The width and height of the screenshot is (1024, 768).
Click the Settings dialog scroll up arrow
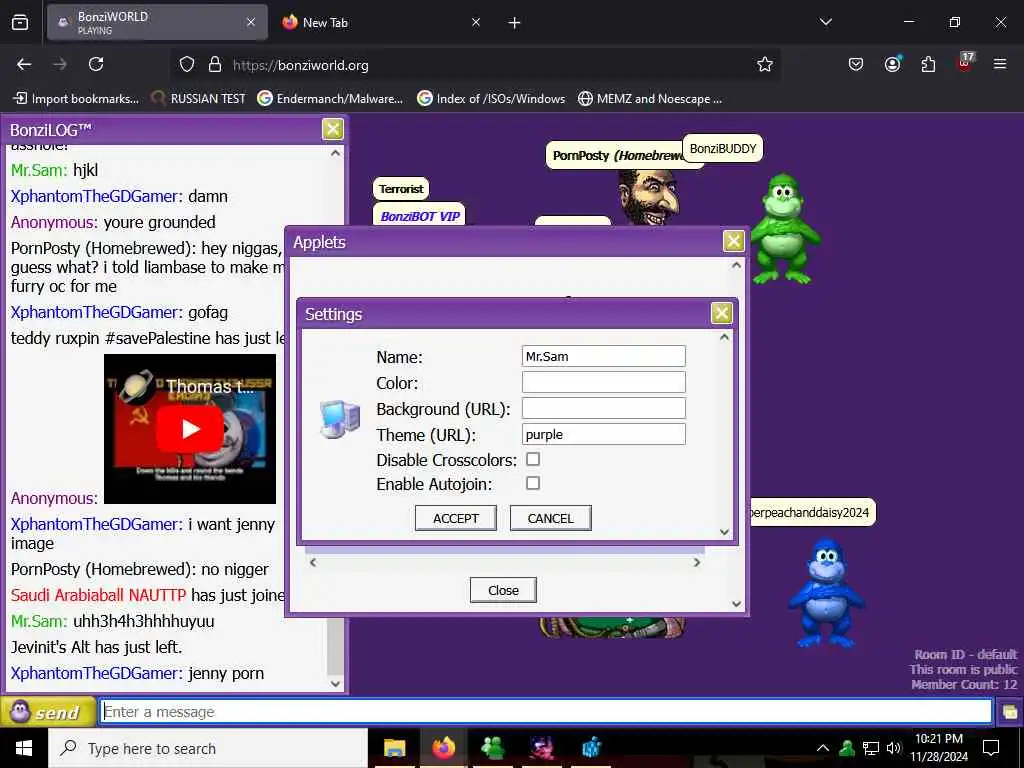click(724, 337)
